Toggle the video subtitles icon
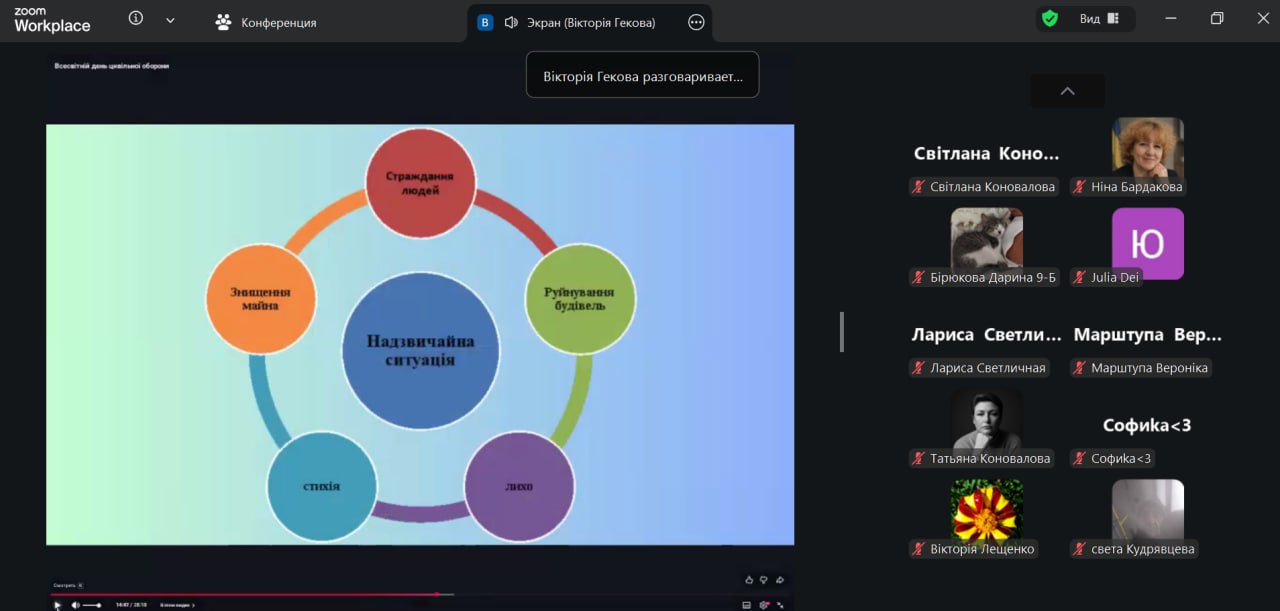 click(746, 605)
